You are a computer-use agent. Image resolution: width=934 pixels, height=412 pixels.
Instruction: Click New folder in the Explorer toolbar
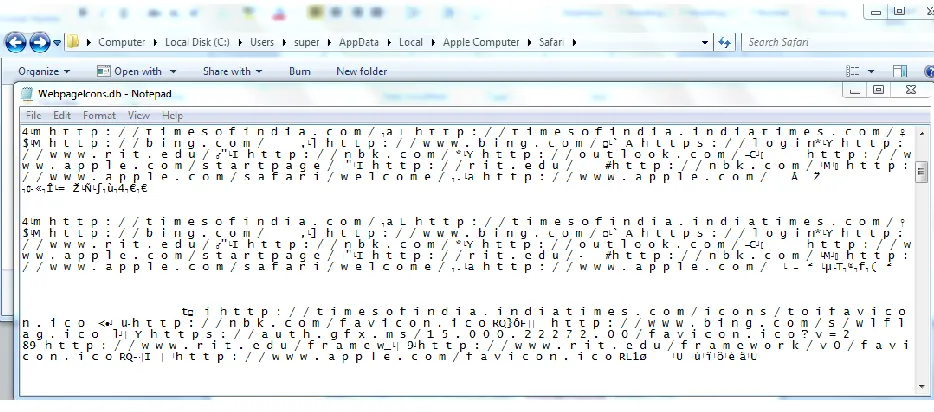click(x=362, y=71)
